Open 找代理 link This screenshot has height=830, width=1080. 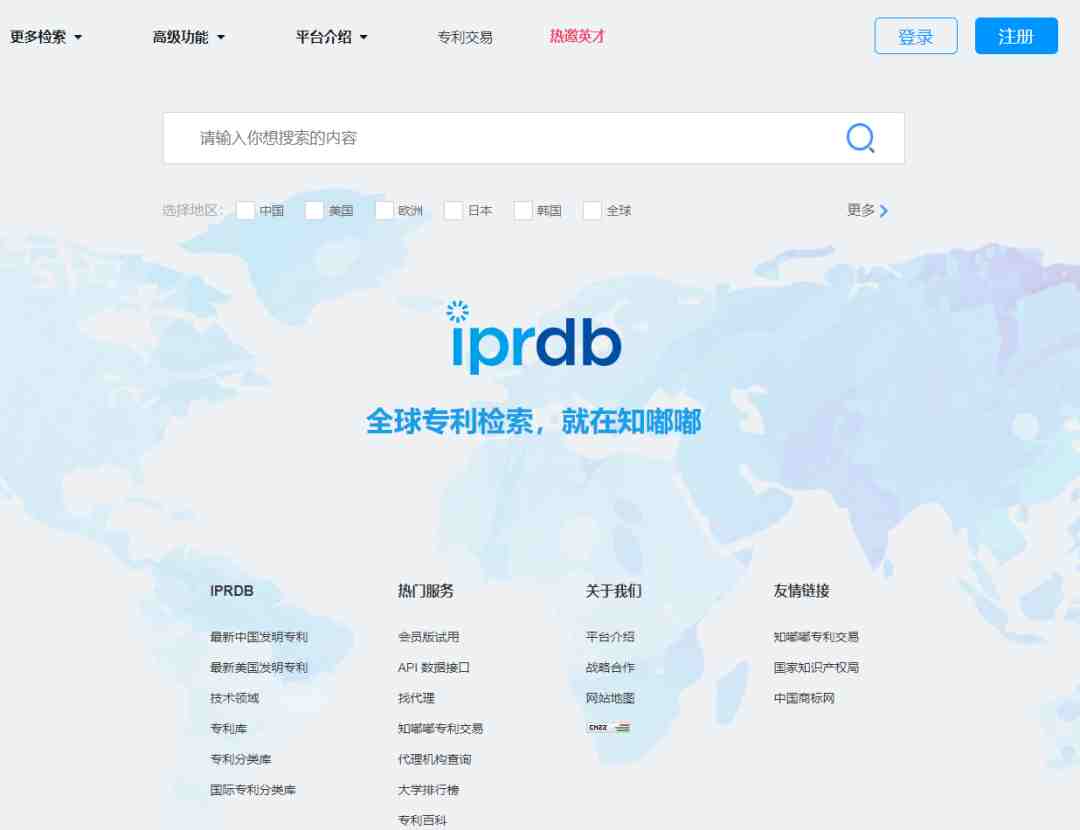pyautogui.click(x=416, y=698)
